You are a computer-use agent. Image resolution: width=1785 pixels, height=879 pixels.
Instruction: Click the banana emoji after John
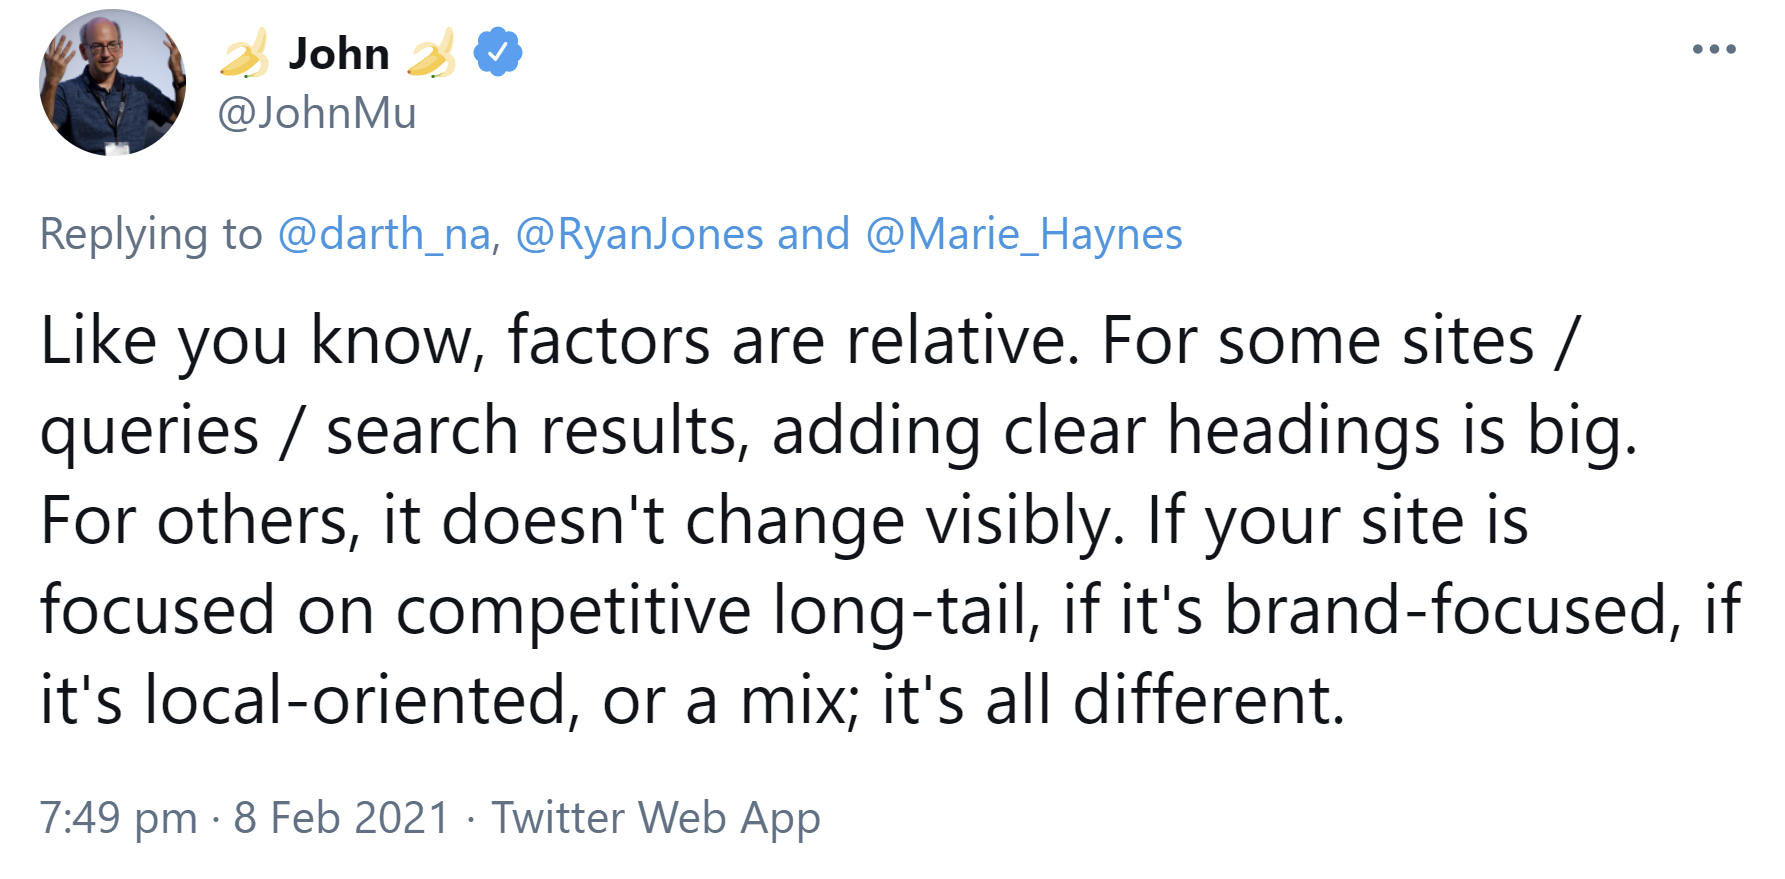tap(432, 53)
